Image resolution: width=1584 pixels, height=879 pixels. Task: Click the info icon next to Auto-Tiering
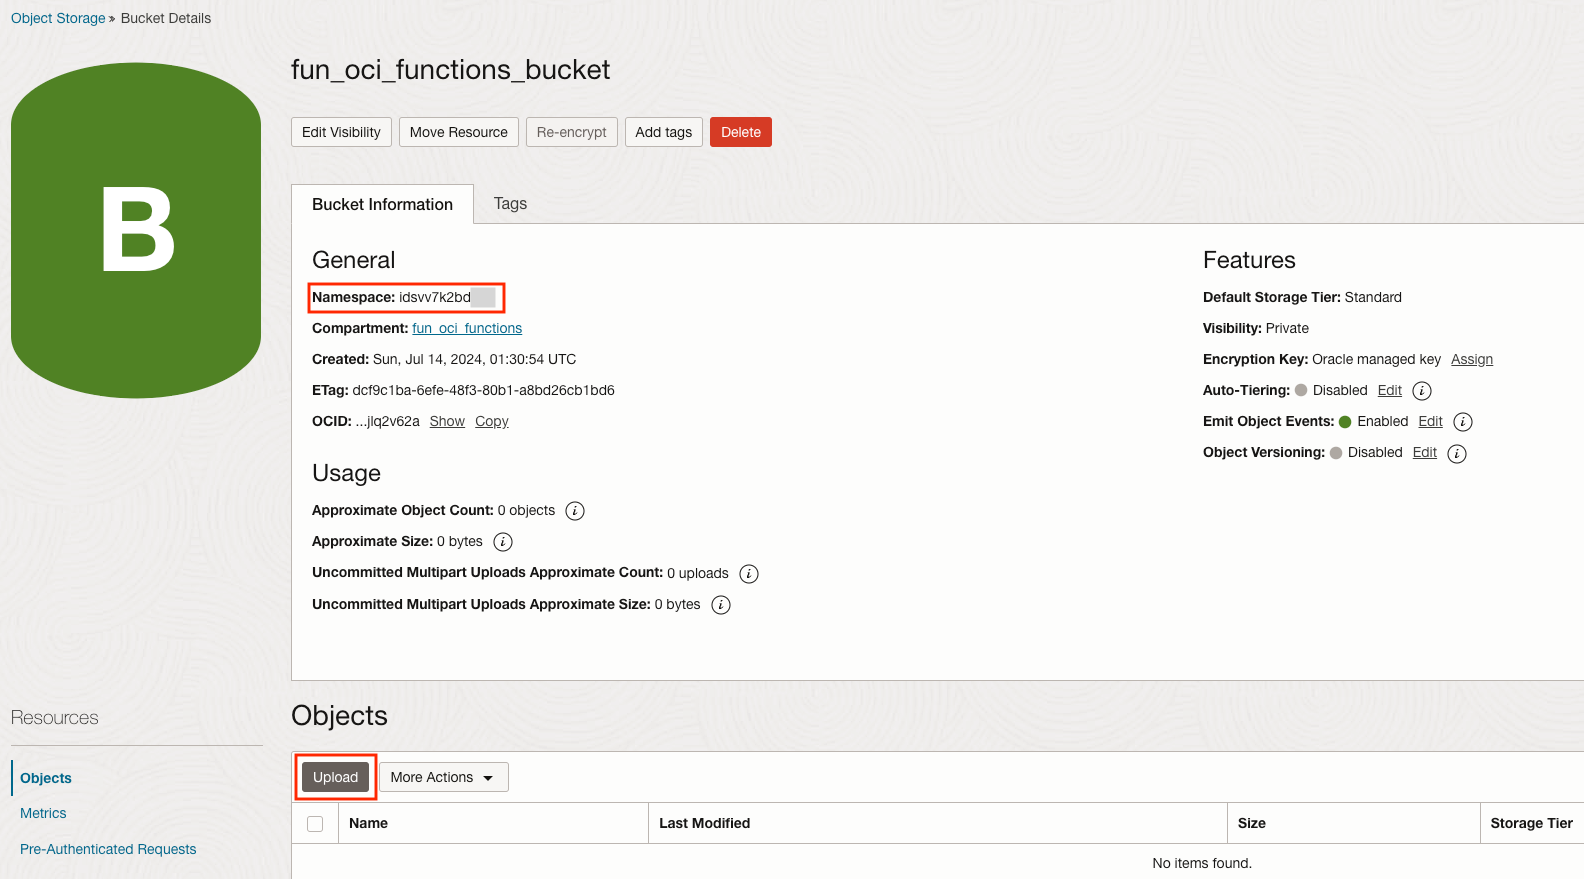[x=1421, y=391]
